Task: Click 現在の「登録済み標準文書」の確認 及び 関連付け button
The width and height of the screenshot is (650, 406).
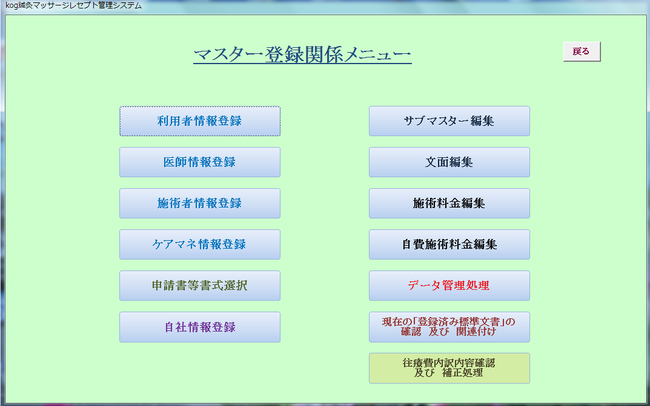Action: pyautogui.click(x=449, y=327)
